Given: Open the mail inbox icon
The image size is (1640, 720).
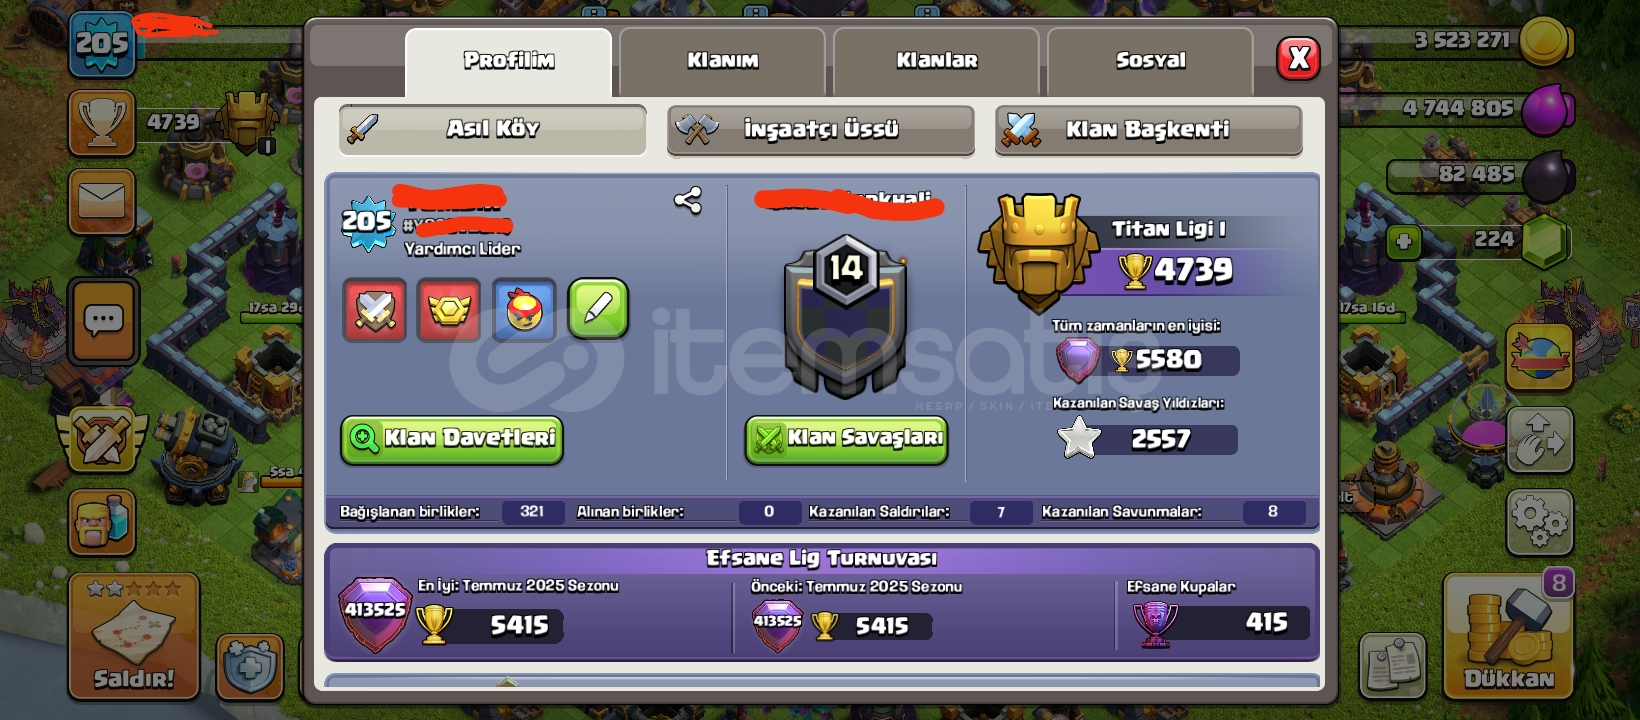Looking at the screenshot, I should tap(102, 201).
